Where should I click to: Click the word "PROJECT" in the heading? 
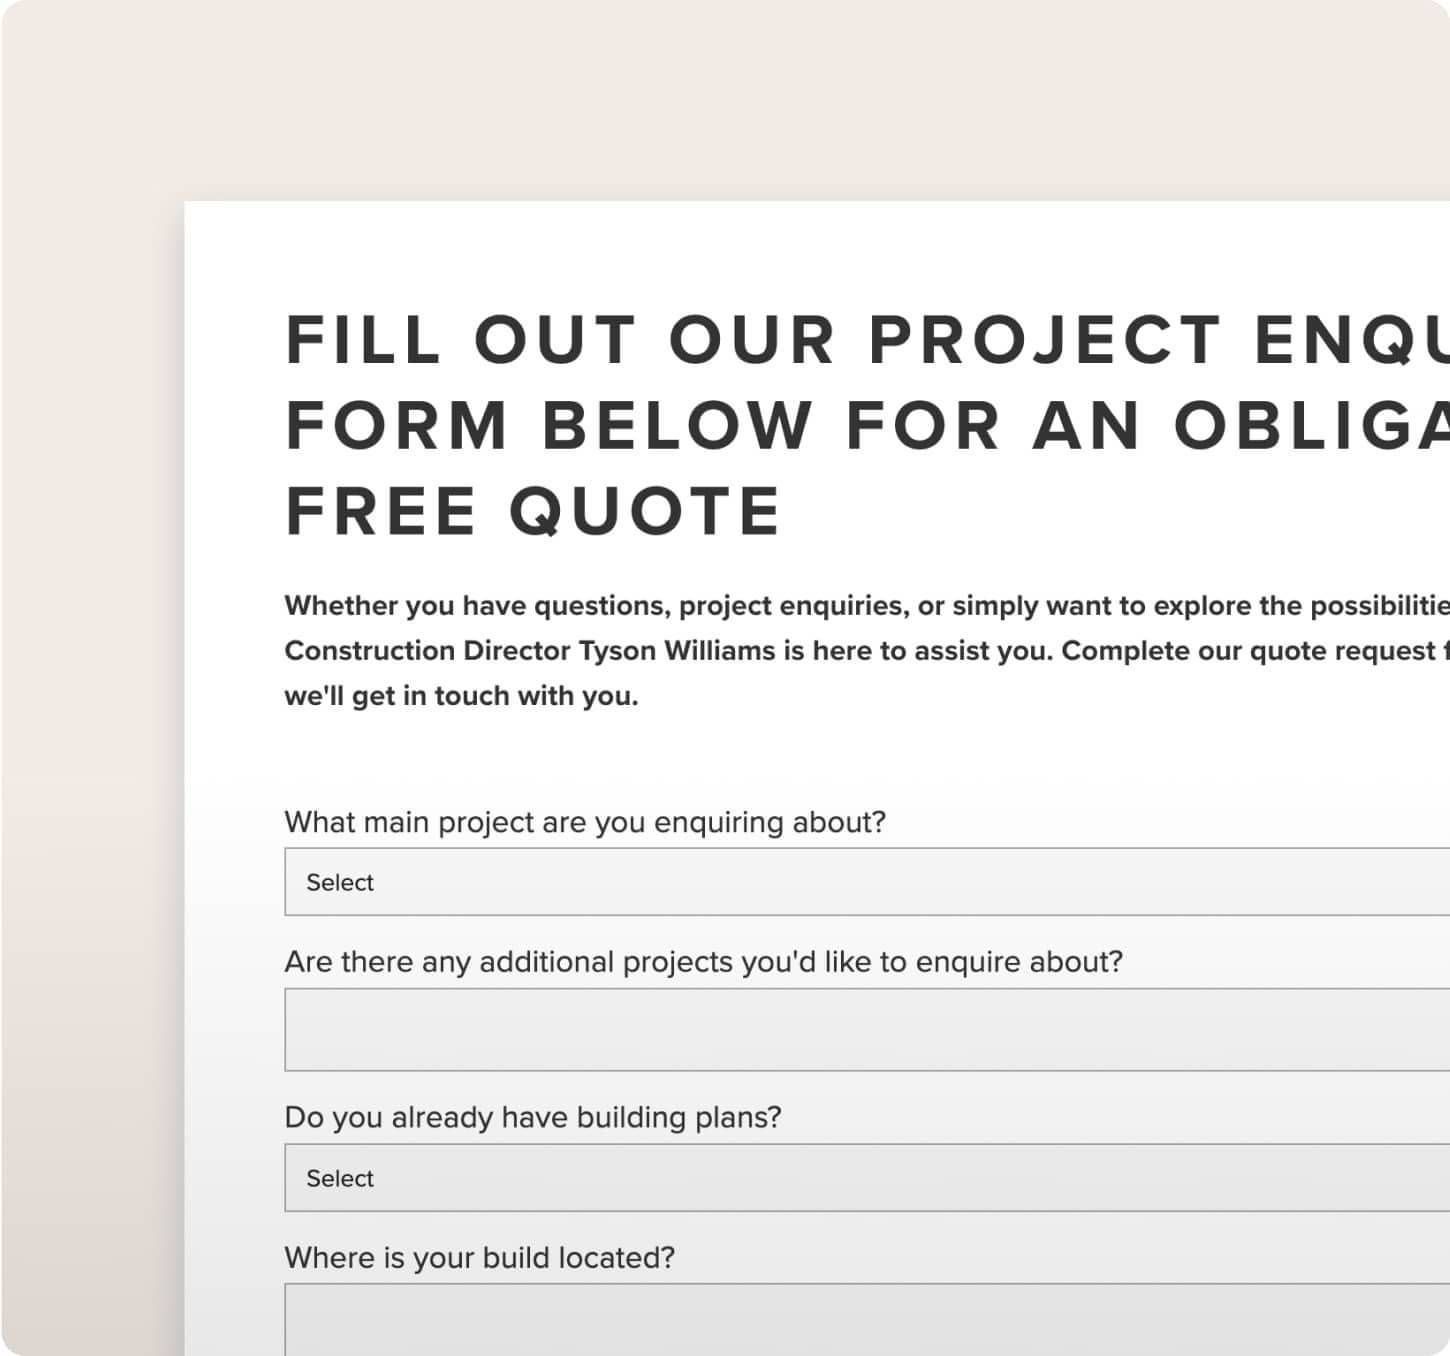pos(1045,340)
